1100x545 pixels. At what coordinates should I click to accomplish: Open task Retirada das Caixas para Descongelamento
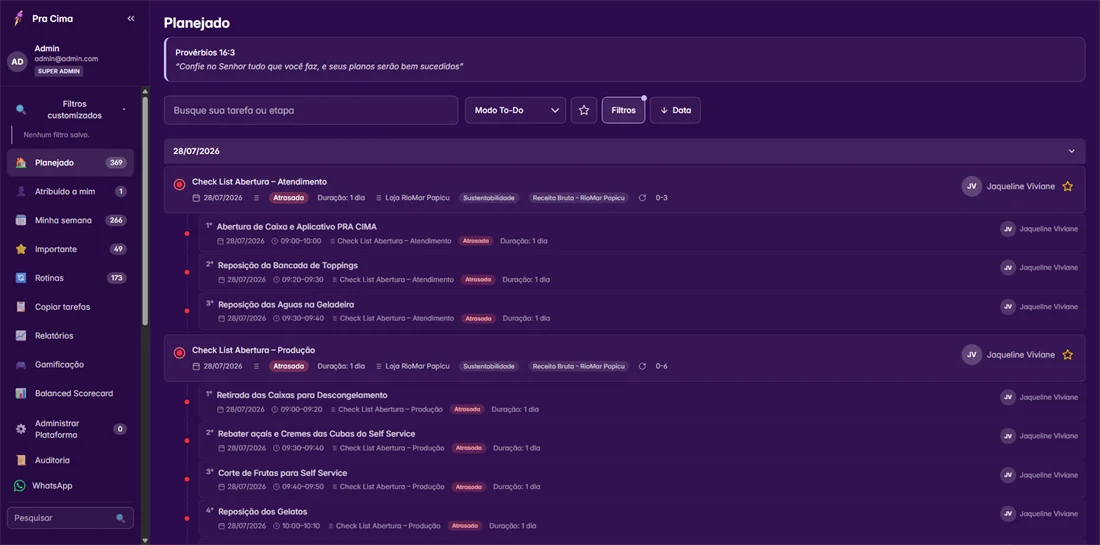302,395
